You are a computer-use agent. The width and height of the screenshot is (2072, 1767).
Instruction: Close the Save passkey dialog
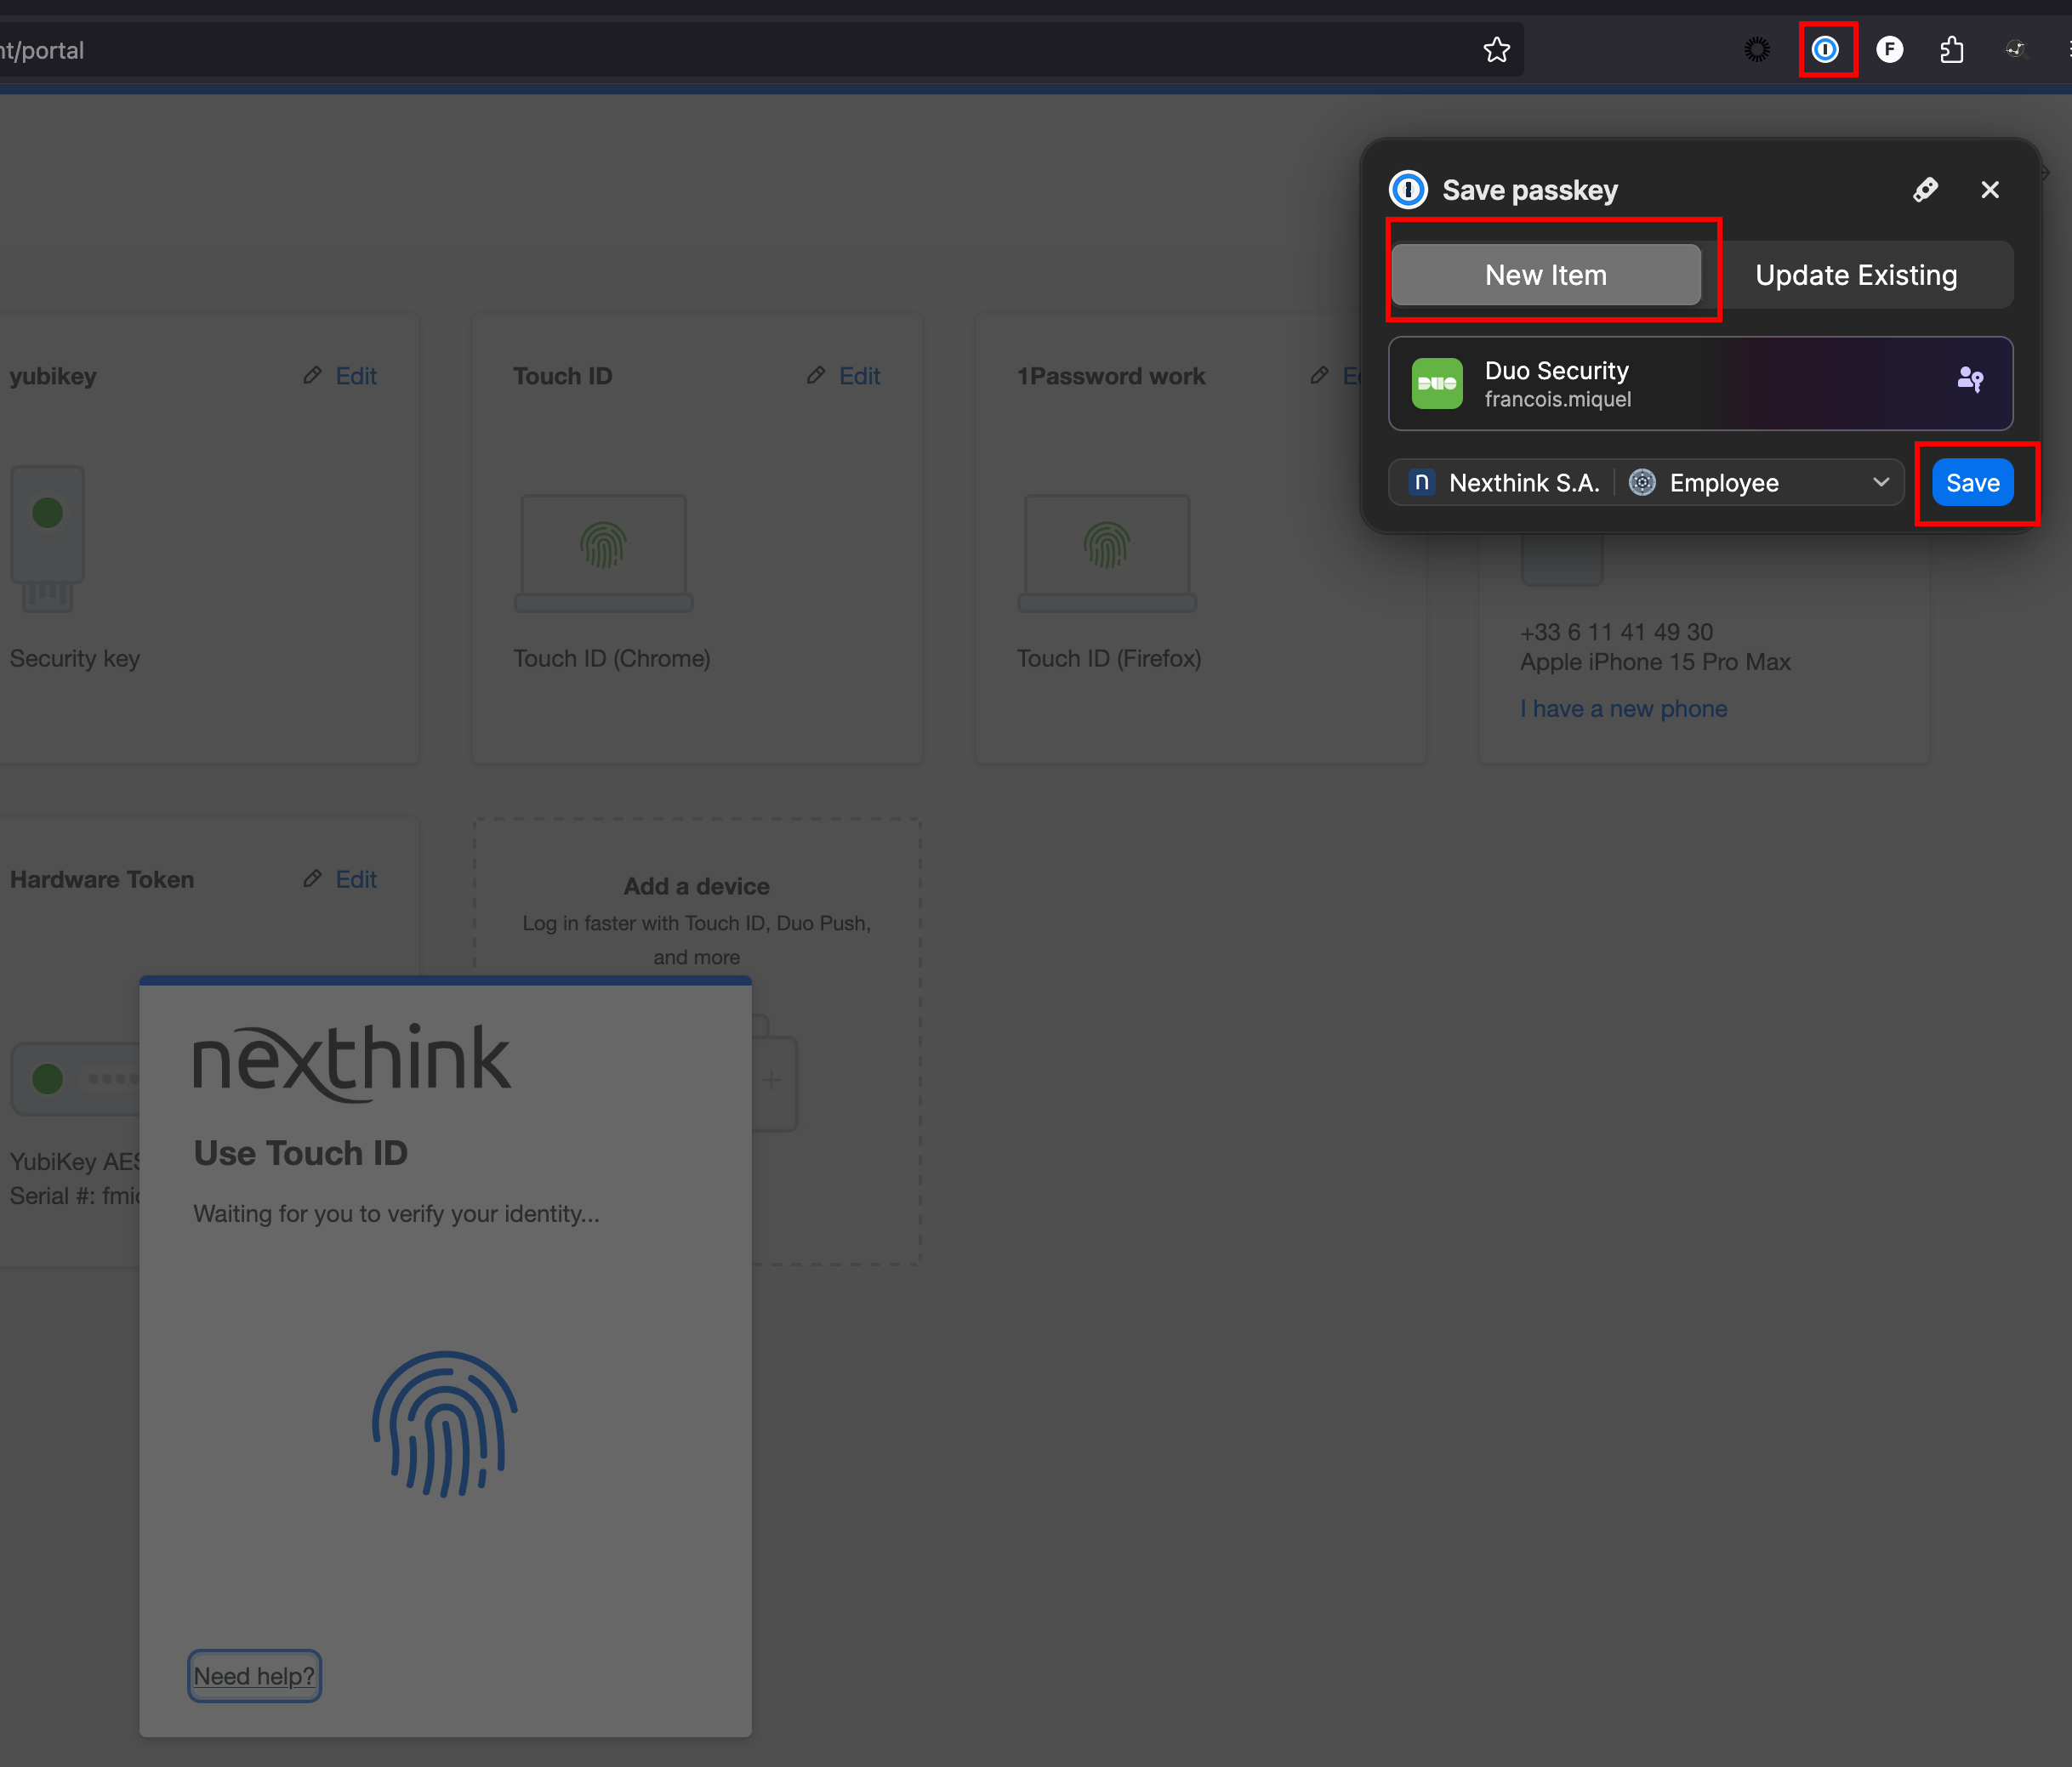coord(1990,189)
